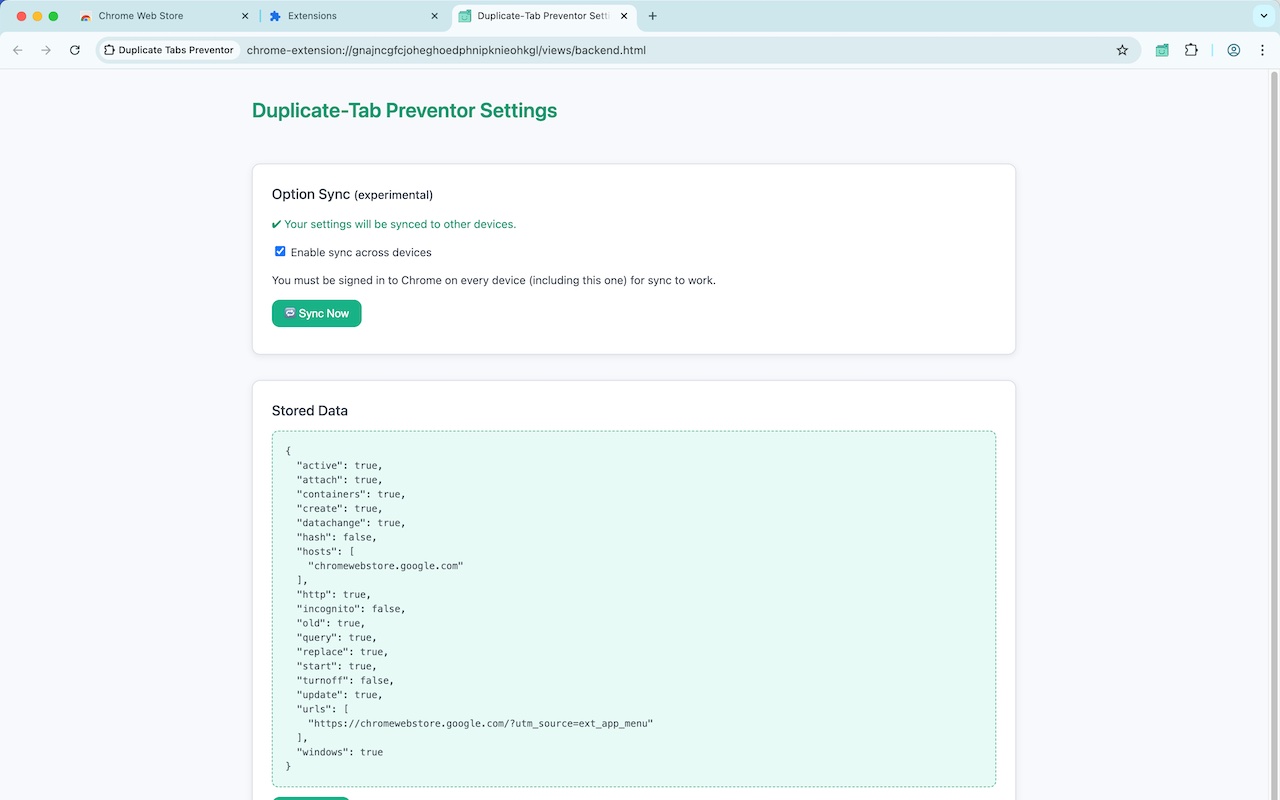1280x800 pixels.
Task: Click the "Stored Data" heading
Action: click(x=310, y=410)
